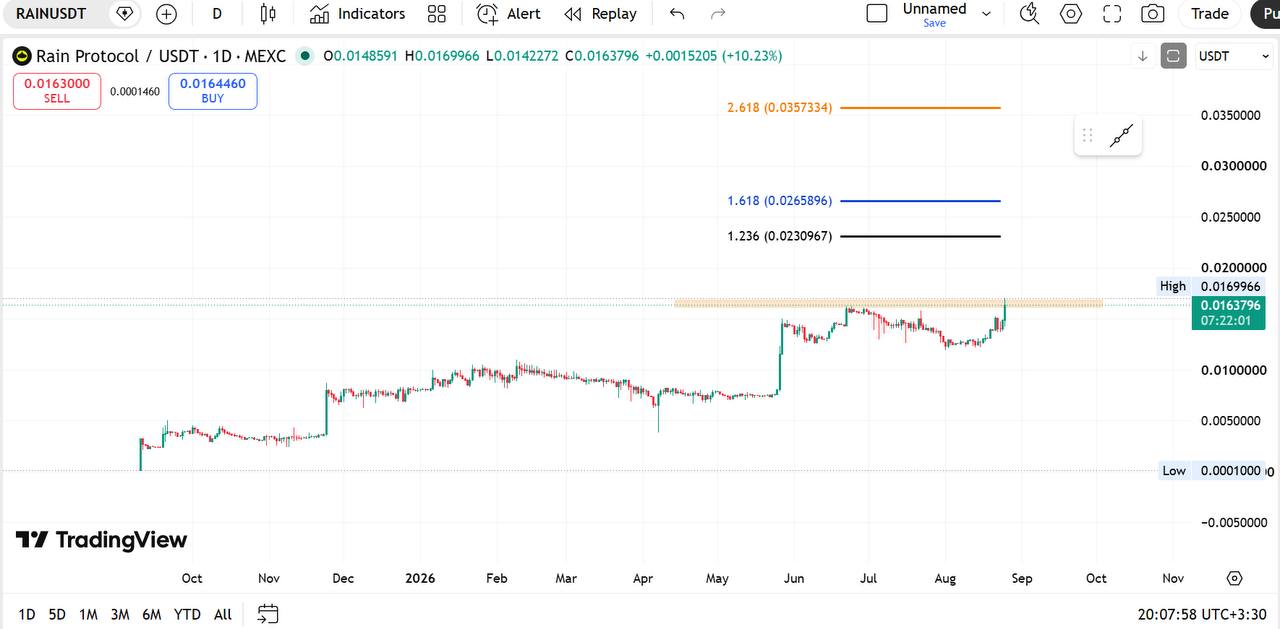Open the go-to-date calendar icon
1280x629 pixels.
coord(268,614)
